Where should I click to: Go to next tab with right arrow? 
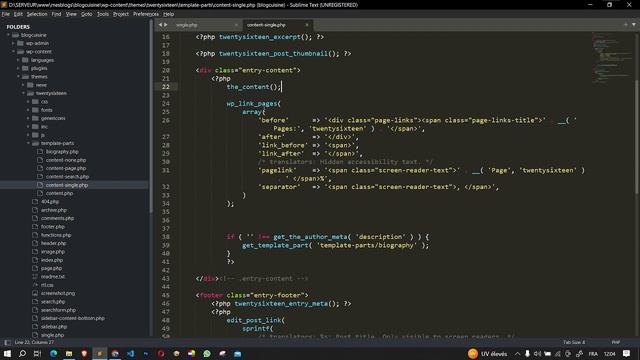166,25
